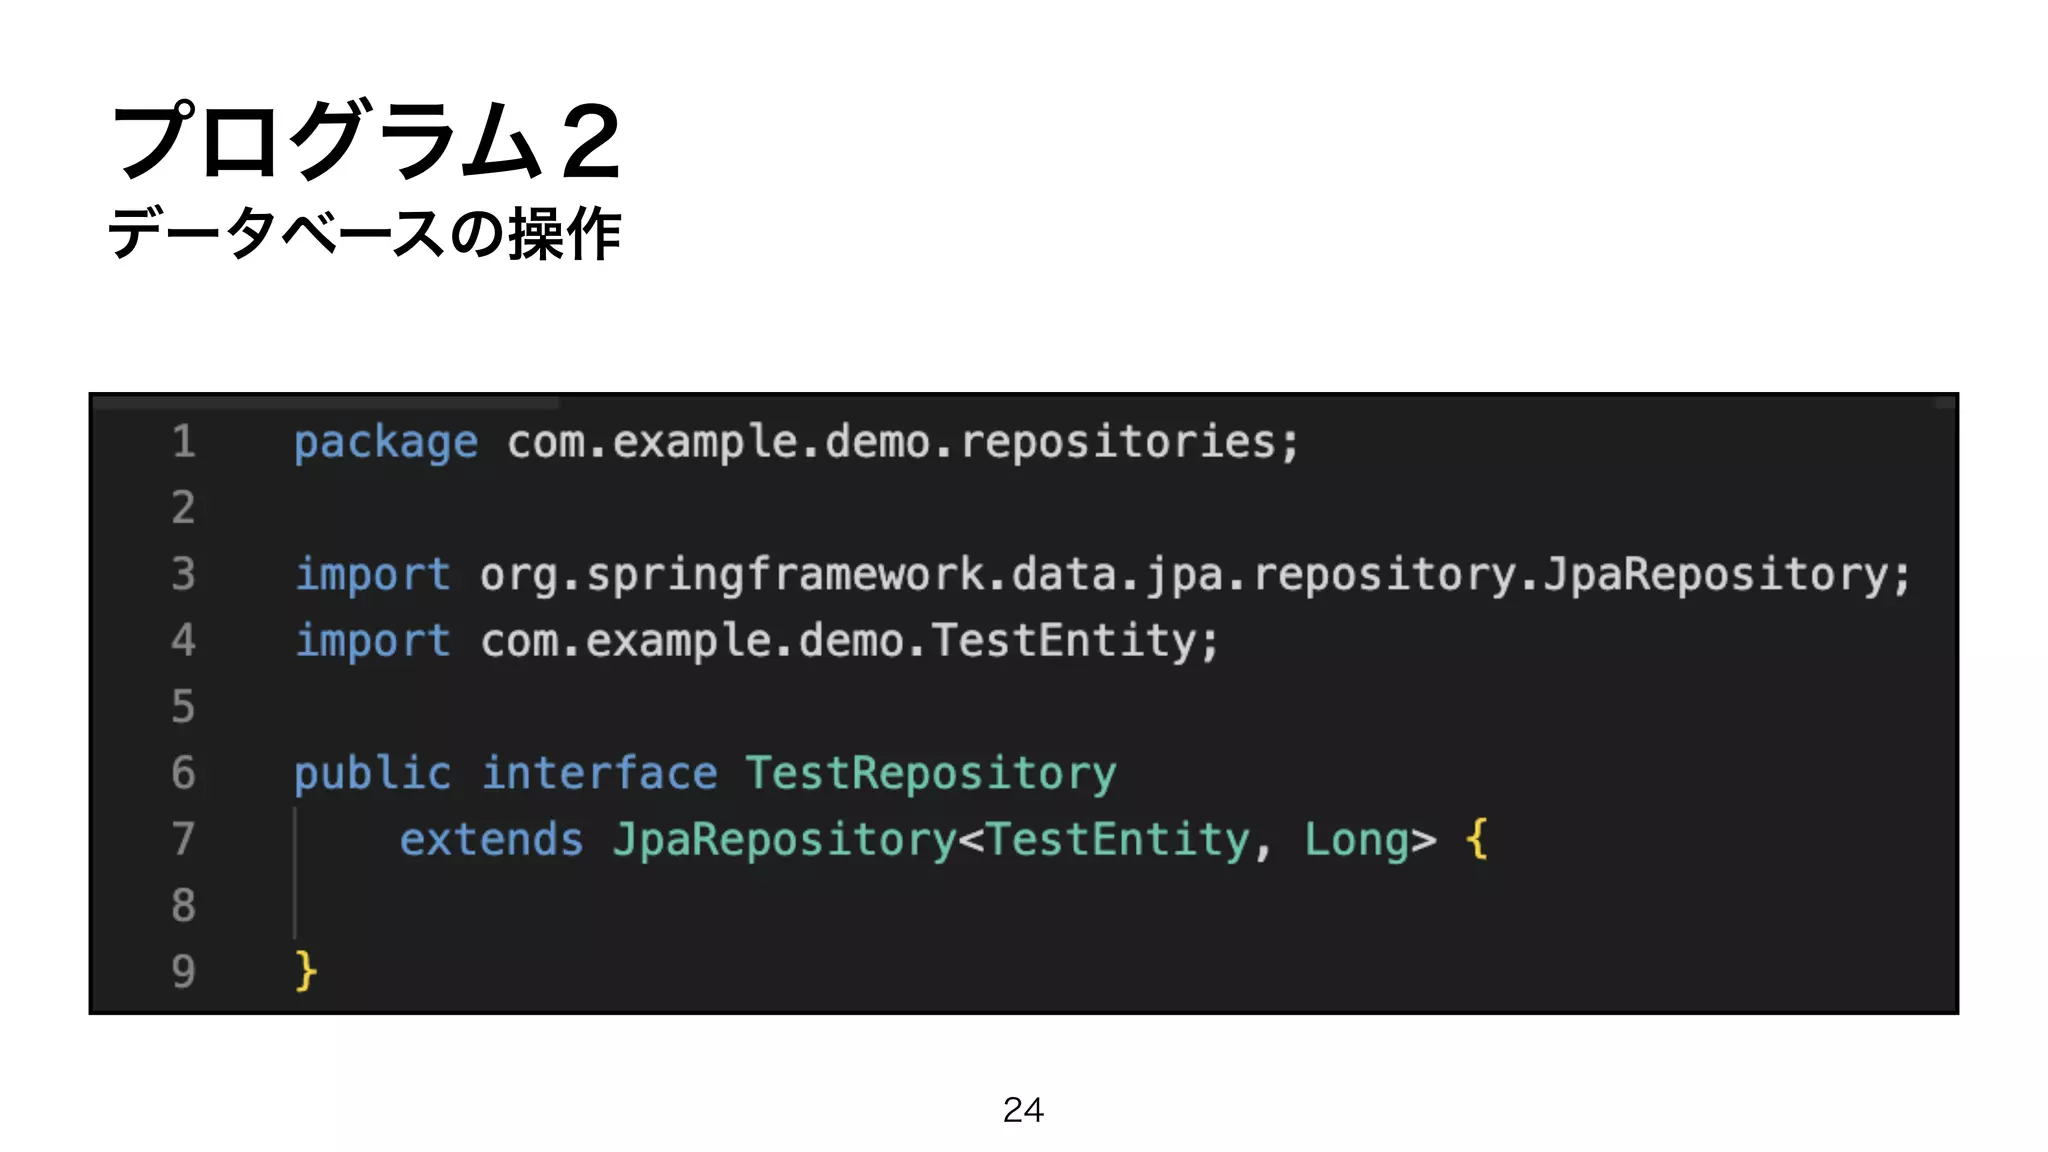The height and width of the screenshot is (1152, 2048).
Task: Click com.example.demo.repositories package name
Action: 902,444
